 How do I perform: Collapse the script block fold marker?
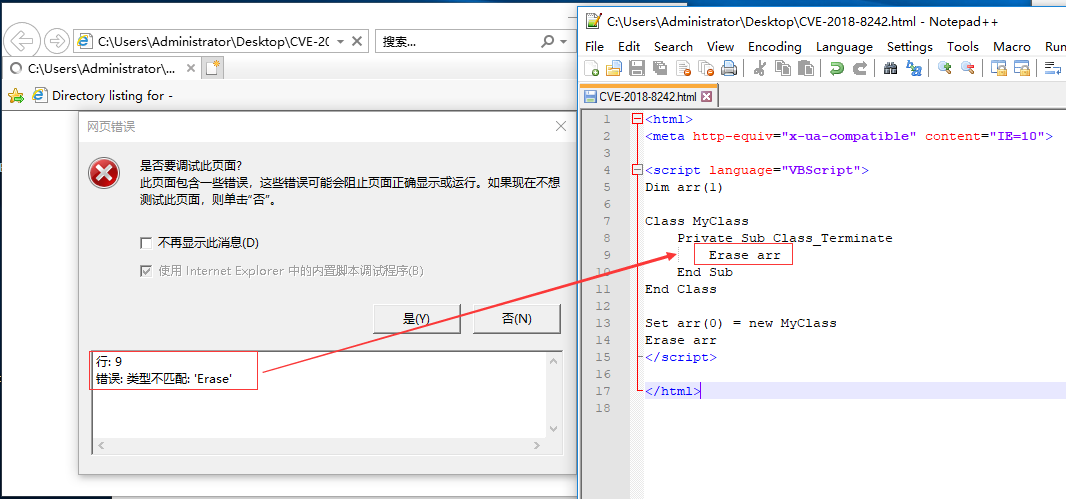[637, 170]
